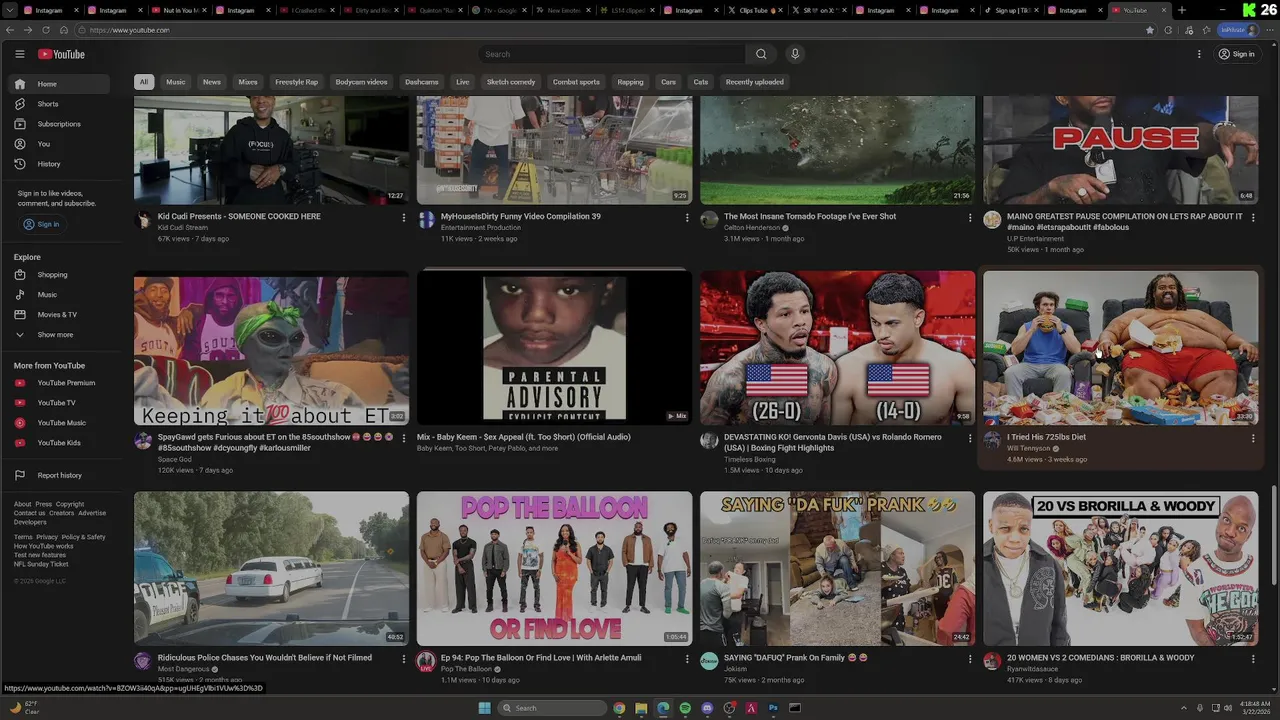Open the Gervonta Davis vs Rolando Romero thumbnail
Screen dimensions: 1280x720
(x=837, y=348)
